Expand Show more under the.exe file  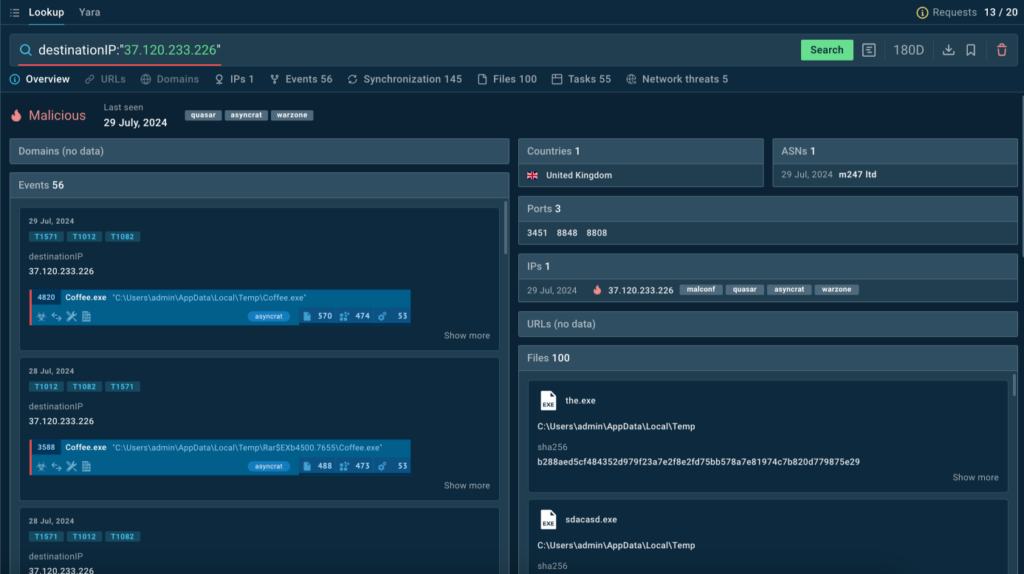(975, 478)
